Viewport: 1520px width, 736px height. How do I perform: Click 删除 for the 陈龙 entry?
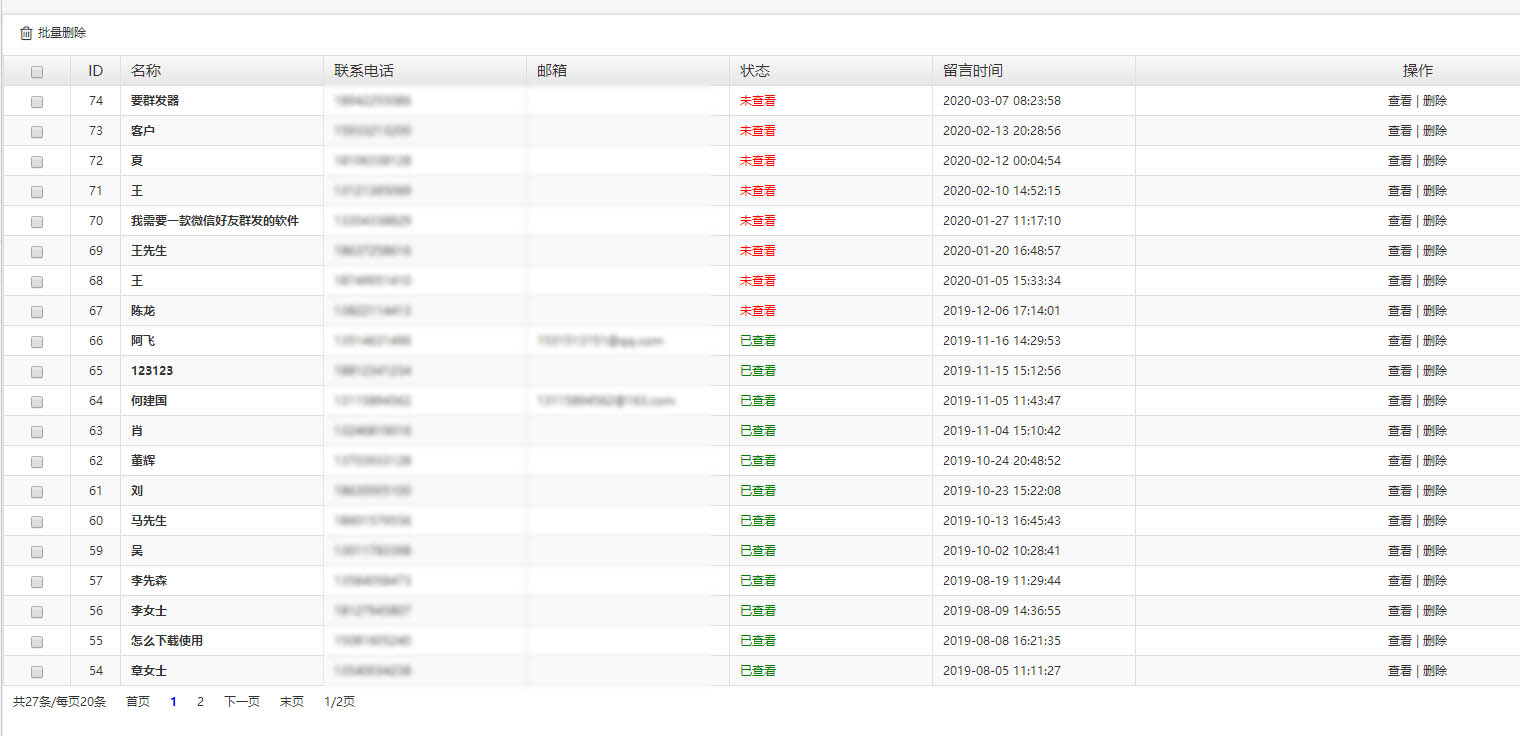[x=1435, y=311]
